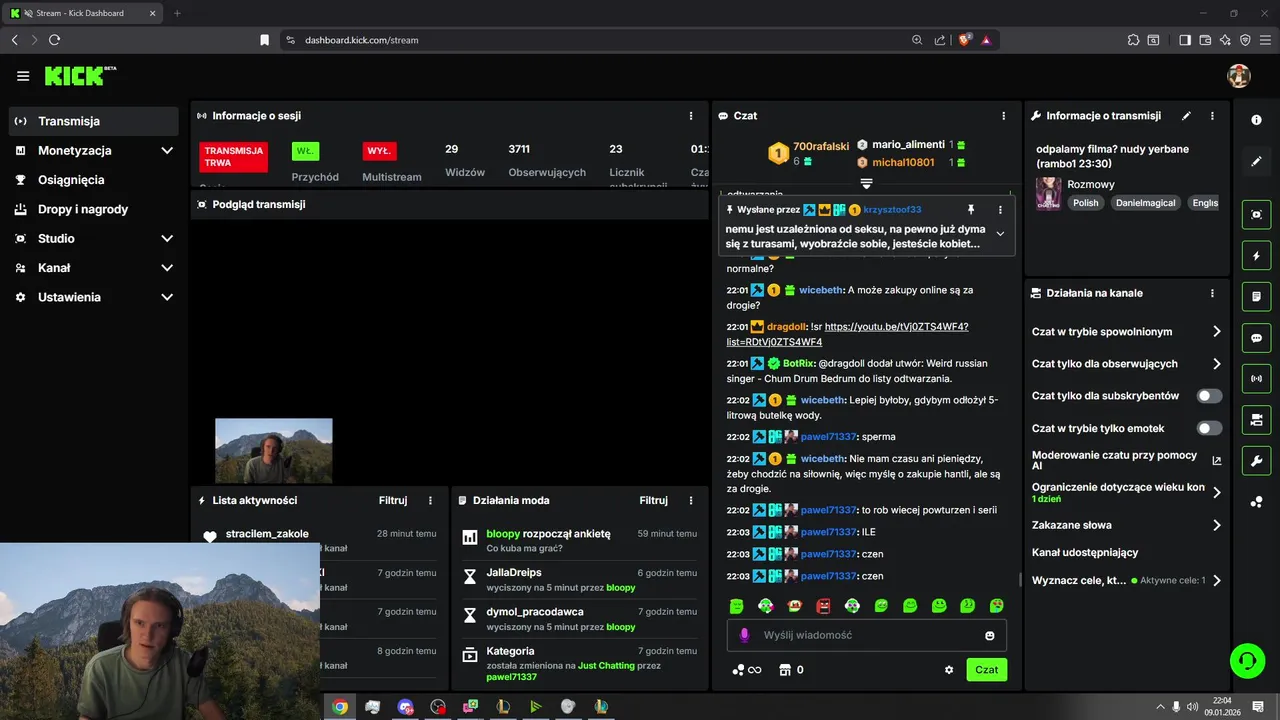Open the taskbar volume speaker icon

[x=1192, y=706]
